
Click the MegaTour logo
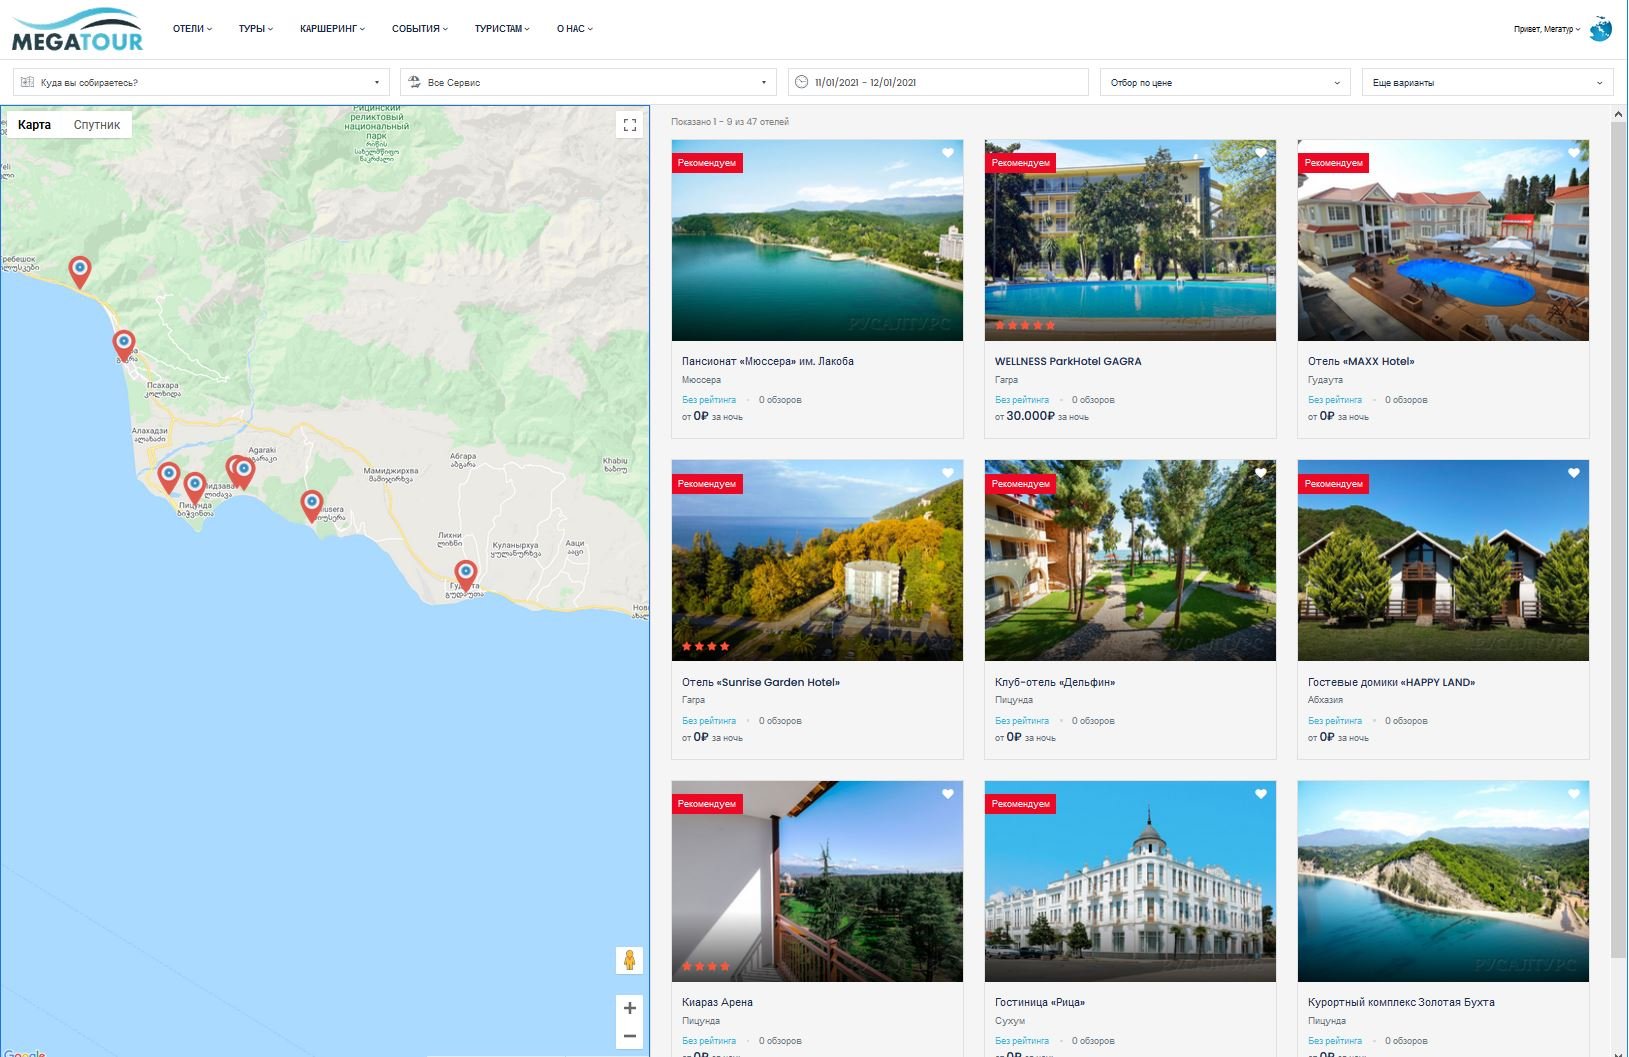pyautogui.click(x=77, y=30)
